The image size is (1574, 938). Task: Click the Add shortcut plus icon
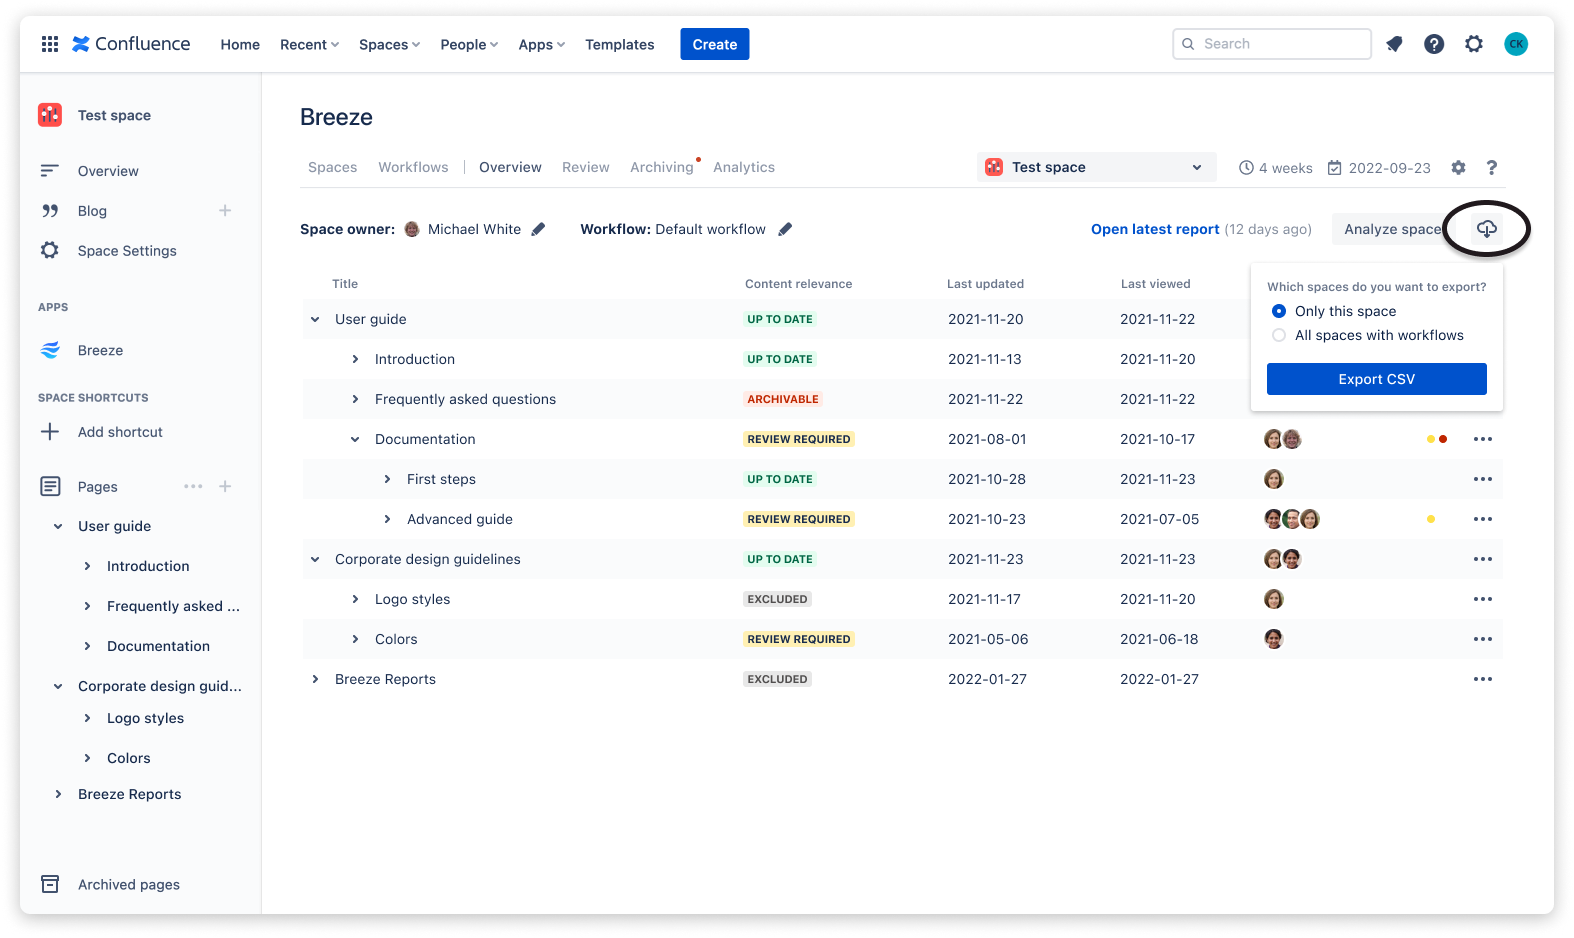tap(50, 432)
